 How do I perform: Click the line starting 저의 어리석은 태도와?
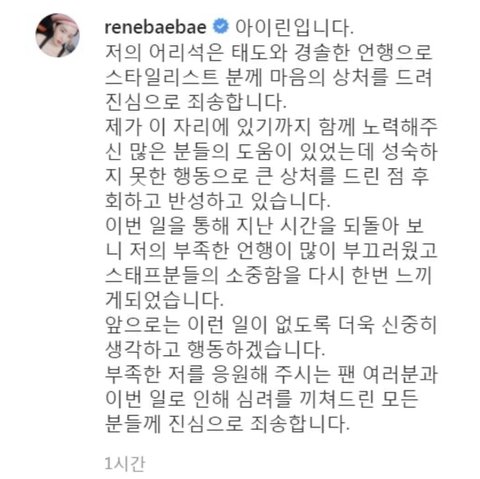click(x=269, y=52)
